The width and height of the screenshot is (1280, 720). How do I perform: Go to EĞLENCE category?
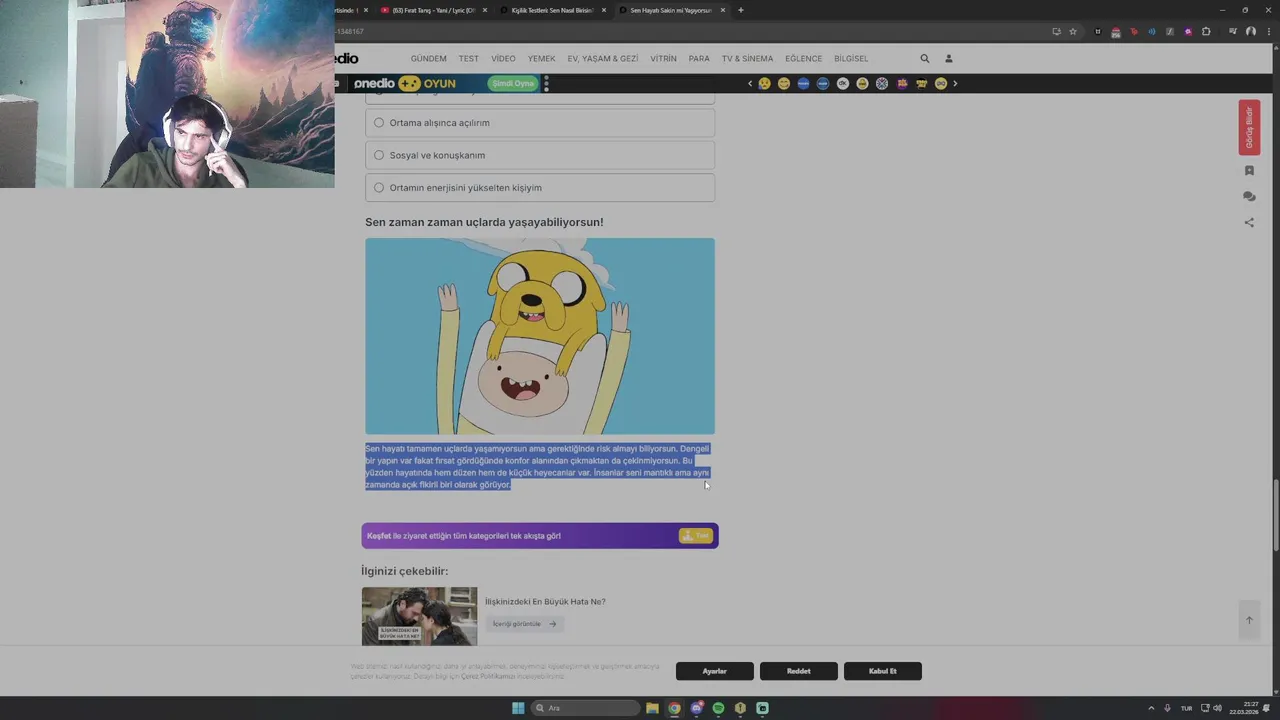(x=803, y=59)
